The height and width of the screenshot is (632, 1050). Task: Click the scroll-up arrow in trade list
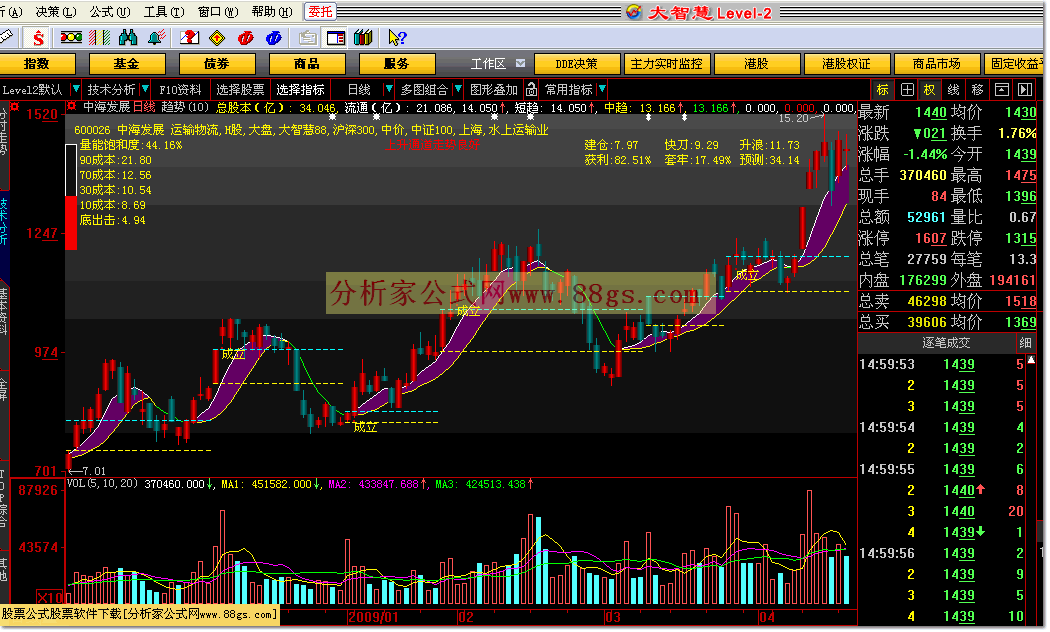pos(1031,360)
